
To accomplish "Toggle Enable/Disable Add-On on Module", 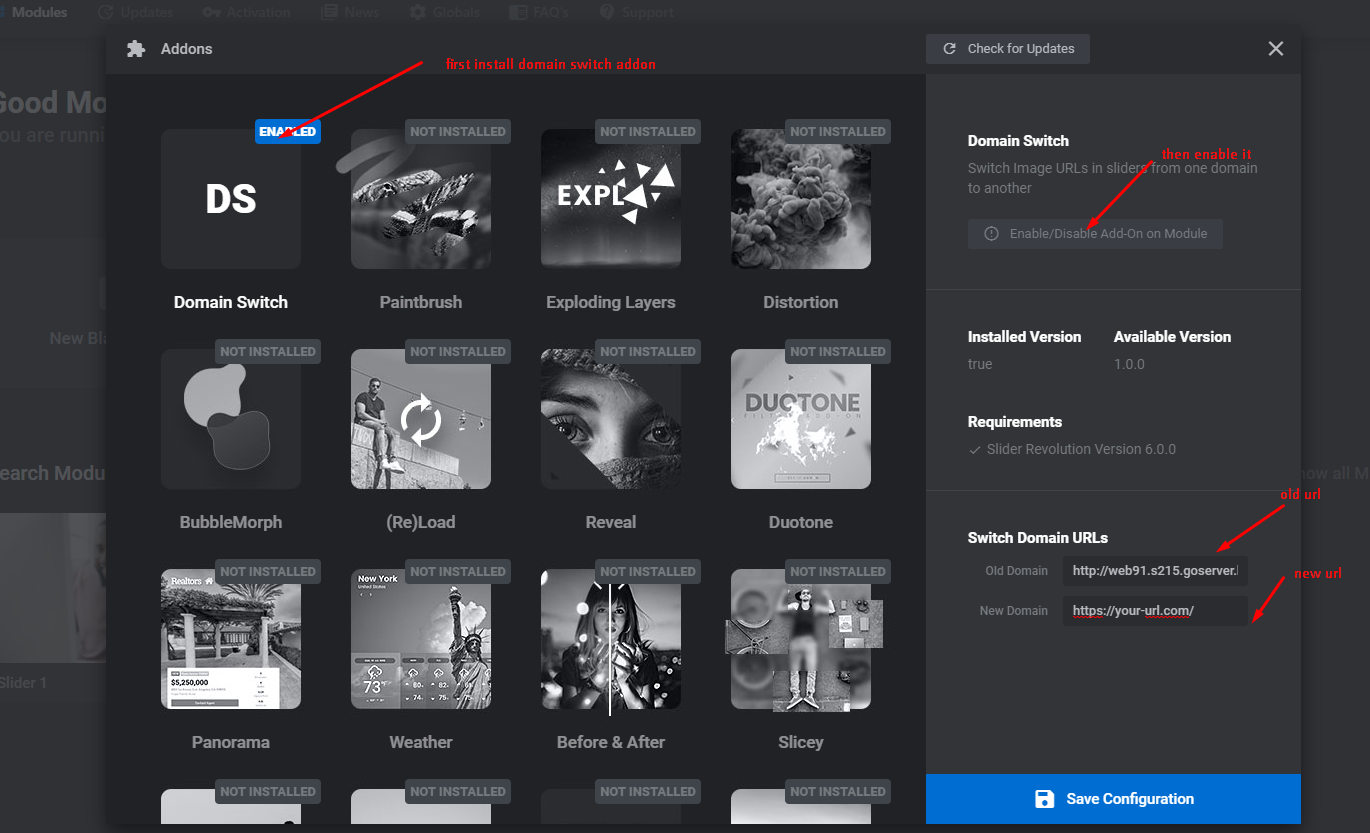I will [1095, 234].
